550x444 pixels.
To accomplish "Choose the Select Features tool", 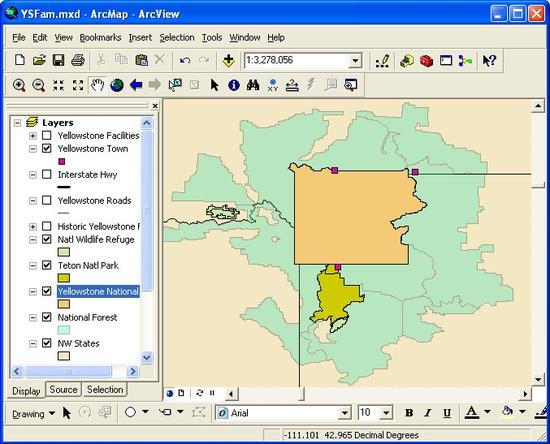I will 175,85.
